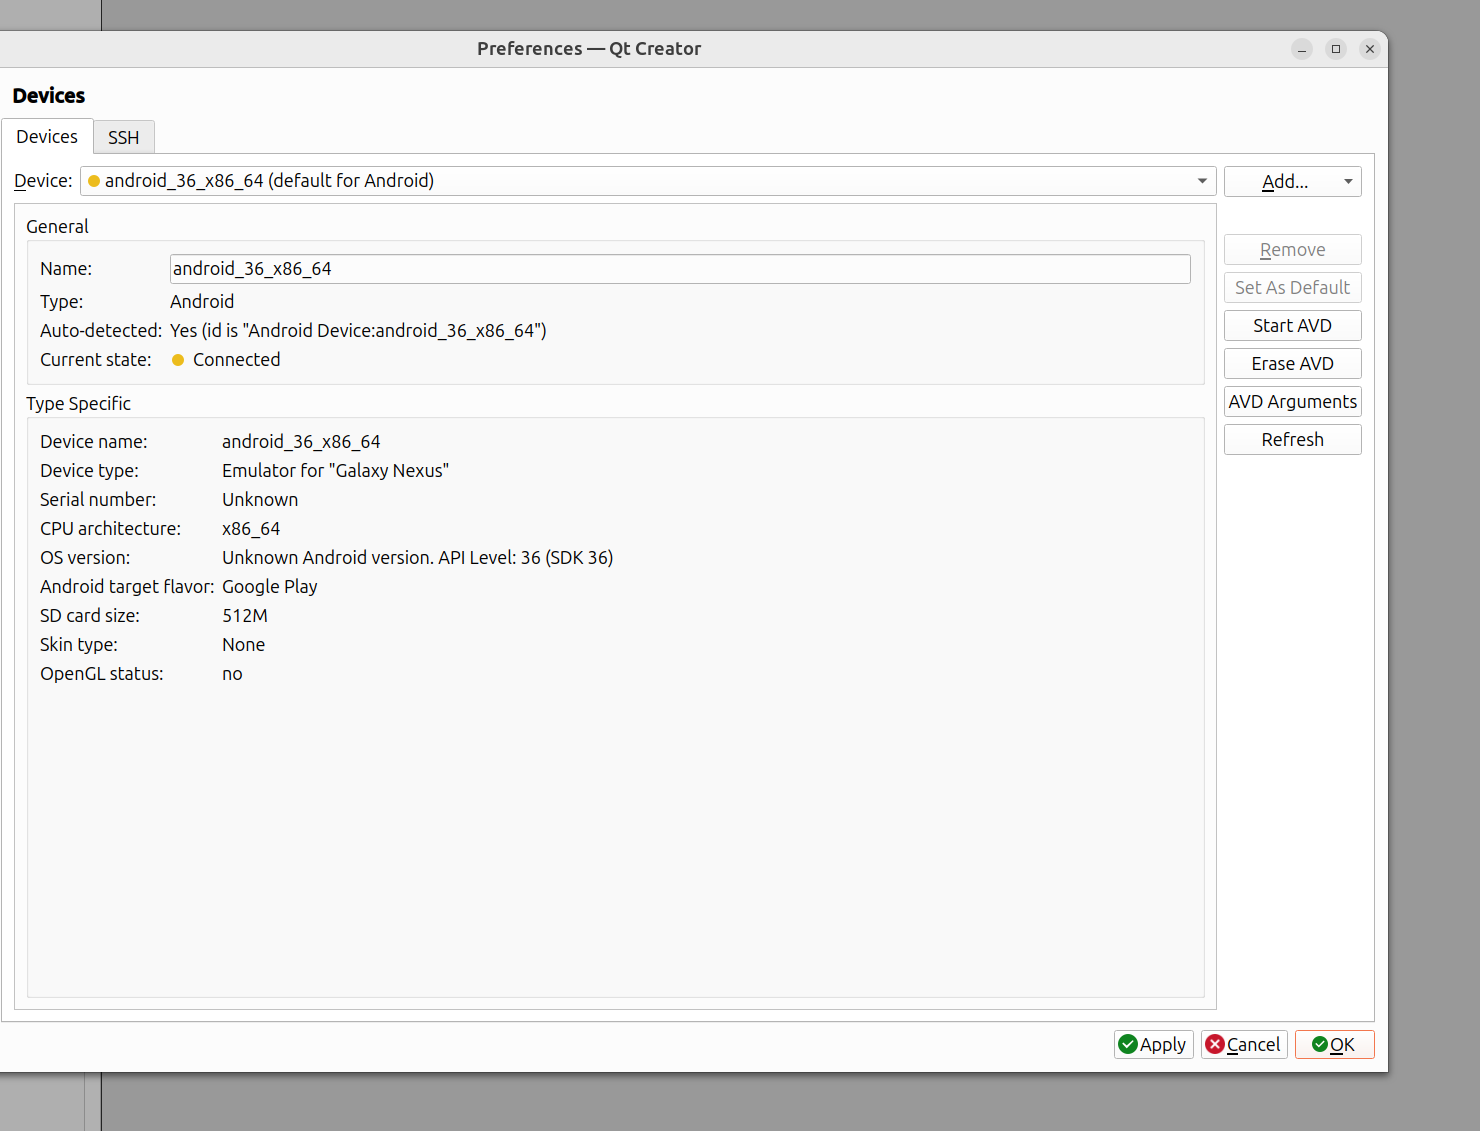Open the Add... dropdown button
The width and height of the screenshot is (1480, 1131).
pos(1292,181)
